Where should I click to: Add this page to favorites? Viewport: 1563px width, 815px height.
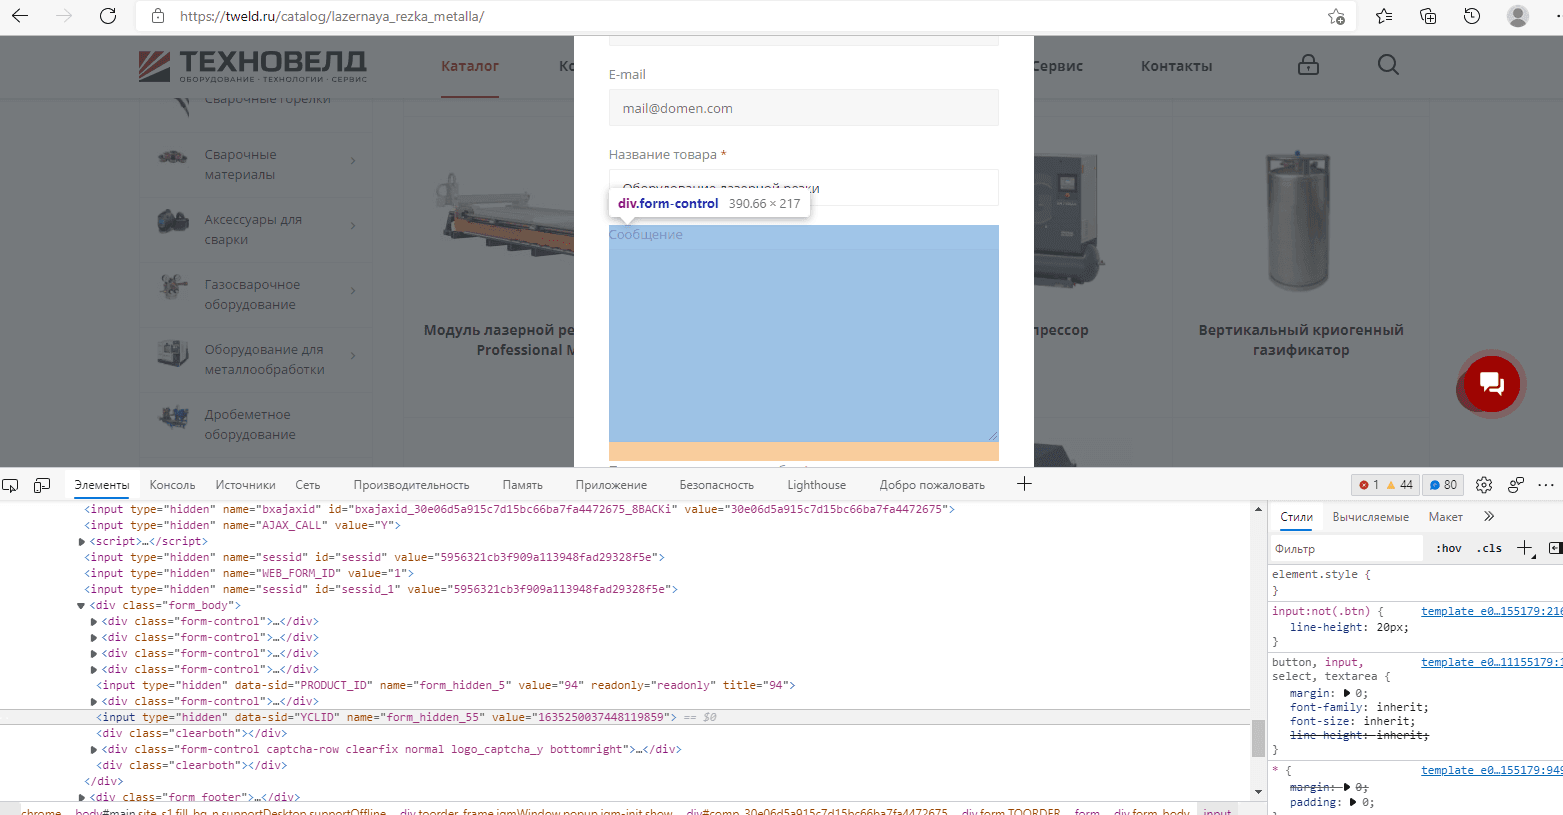pyautogui.click(x=1336, y=16)
